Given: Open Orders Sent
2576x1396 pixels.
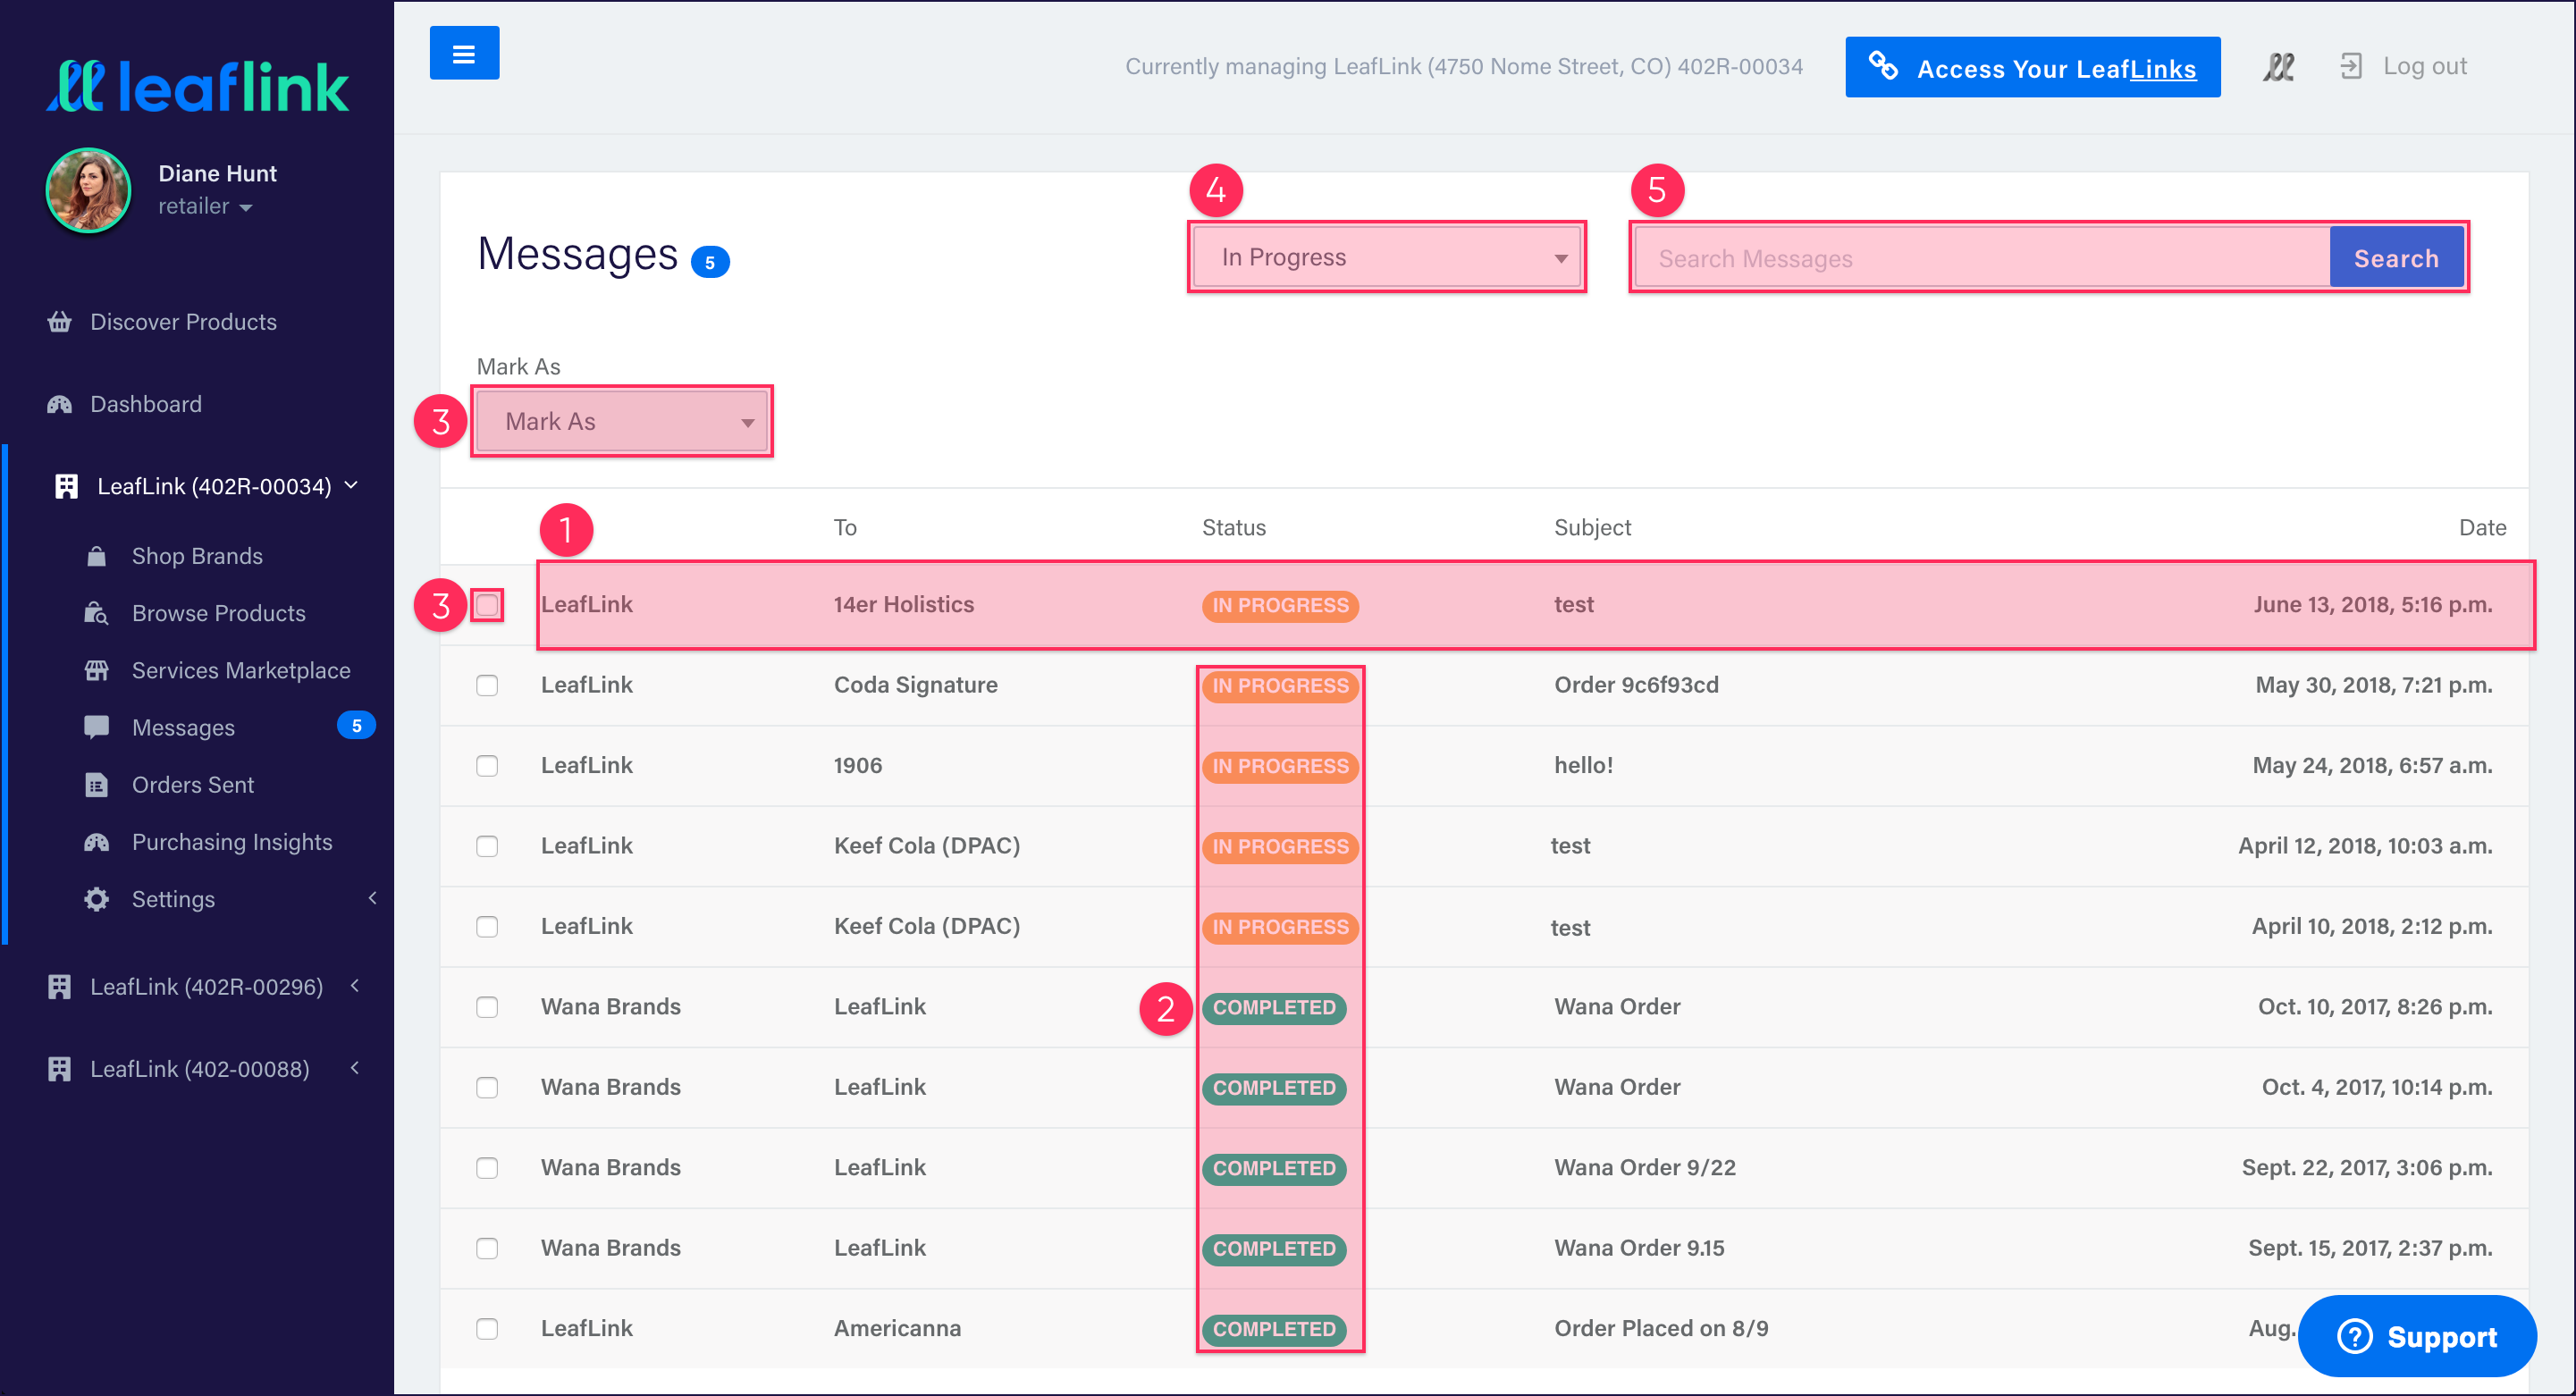Looking at the screenshot, I should (x=193, y=785).
